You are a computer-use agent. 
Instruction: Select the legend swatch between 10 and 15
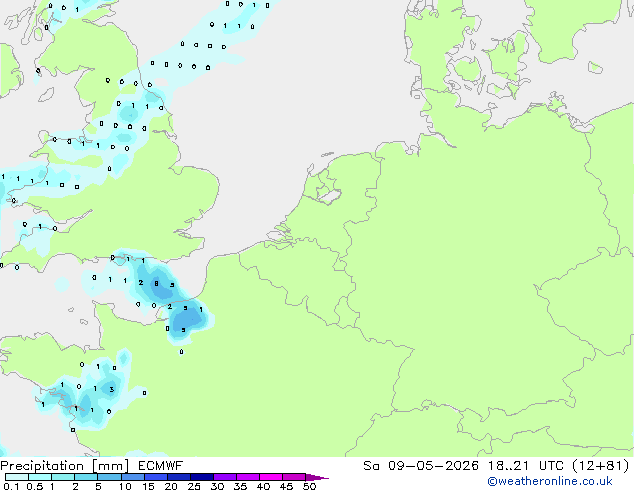tap(132, 477)
